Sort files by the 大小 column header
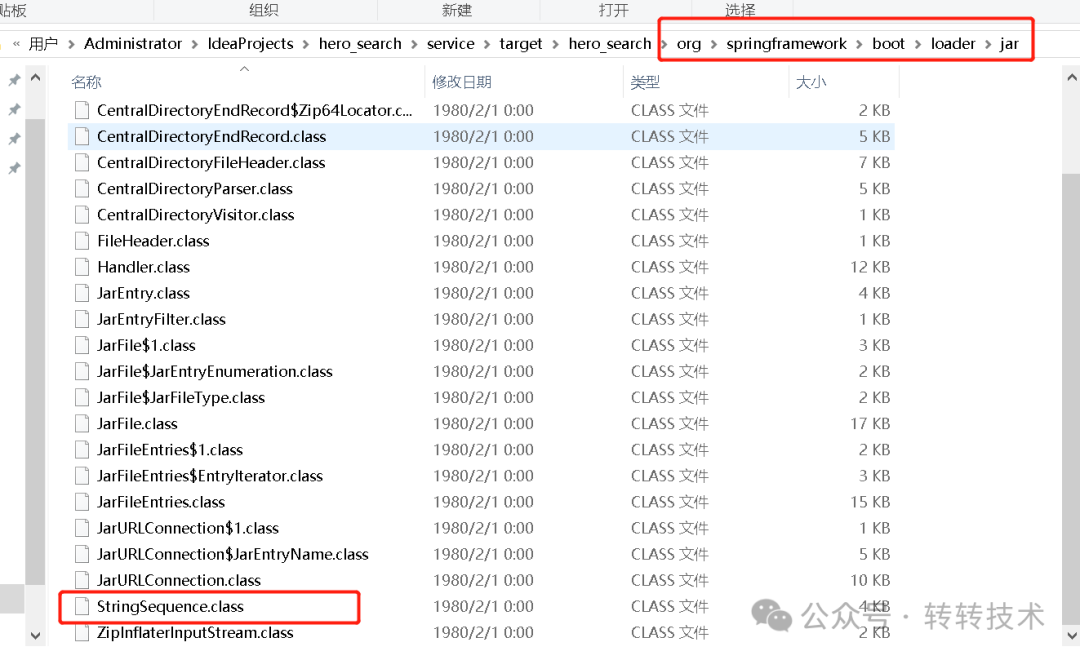Viewport: 1080px width, 660px height. pos(811,83)
